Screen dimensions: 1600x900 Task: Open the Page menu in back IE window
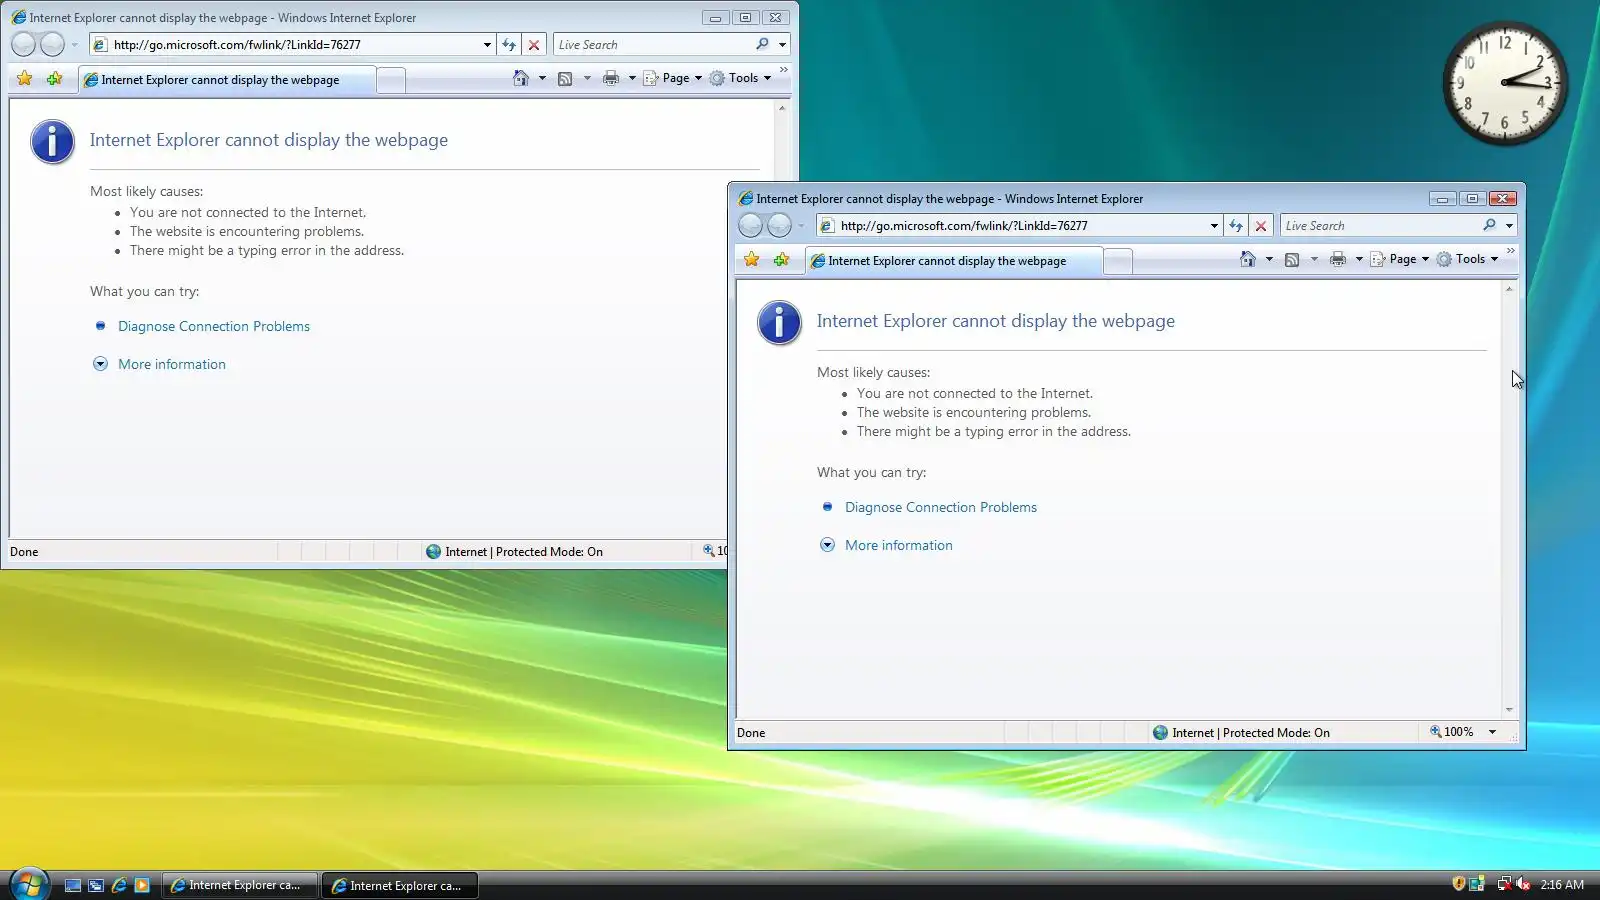[x=671, y=78]
